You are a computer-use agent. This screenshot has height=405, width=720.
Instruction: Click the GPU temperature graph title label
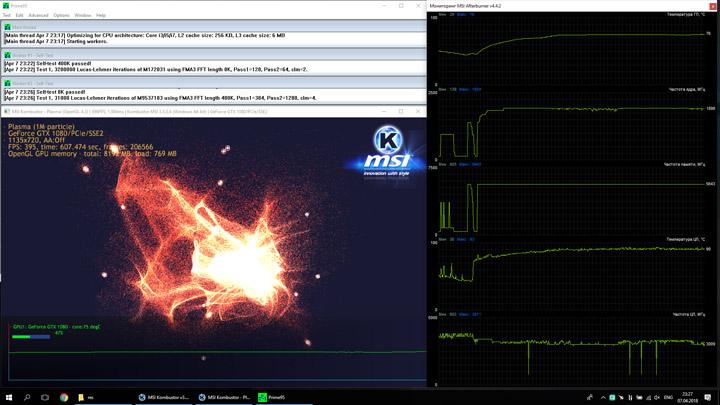coord(686,15)
